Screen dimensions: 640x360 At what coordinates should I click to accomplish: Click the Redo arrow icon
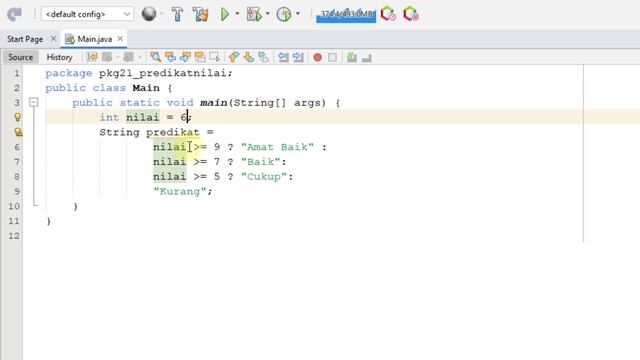tap(14, 14)
